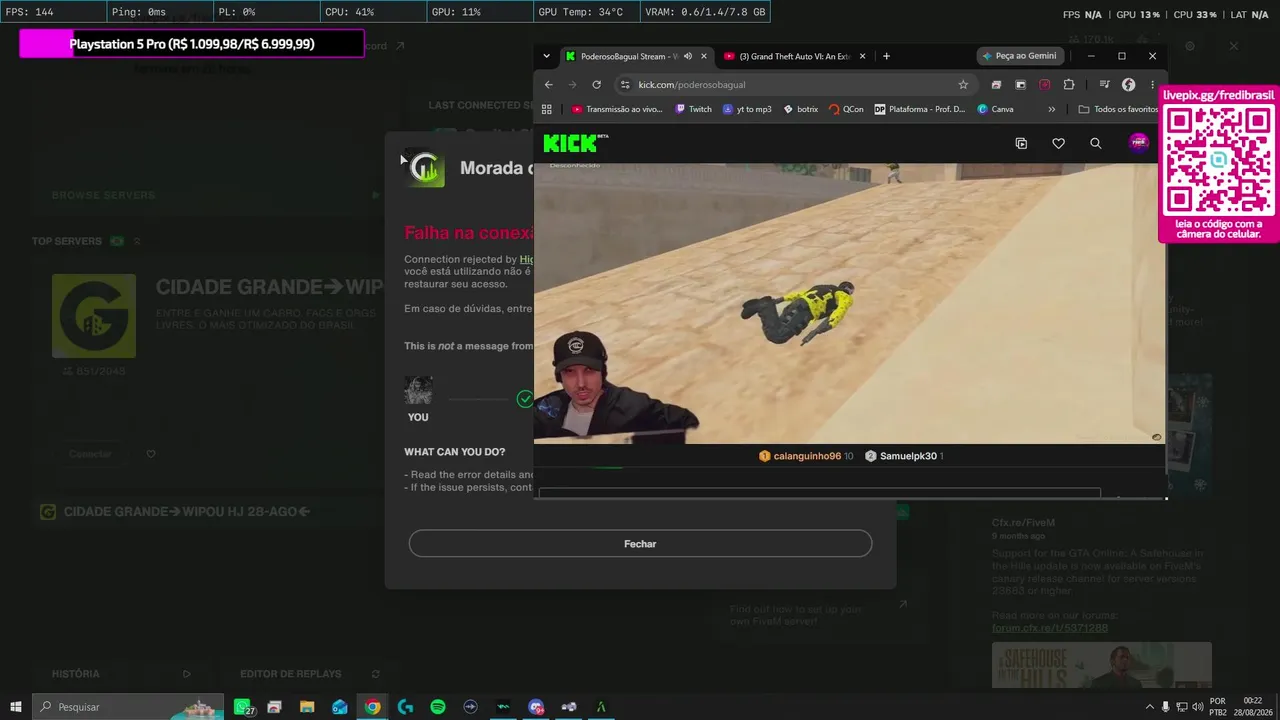This screenshot has width=1280, height=720.
Task: Open a new Chrome tab
Action: (x=886, y=56)
